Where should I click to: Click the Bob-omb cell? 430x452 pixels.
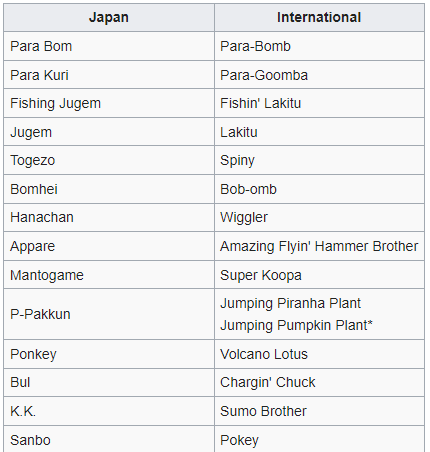319,189
